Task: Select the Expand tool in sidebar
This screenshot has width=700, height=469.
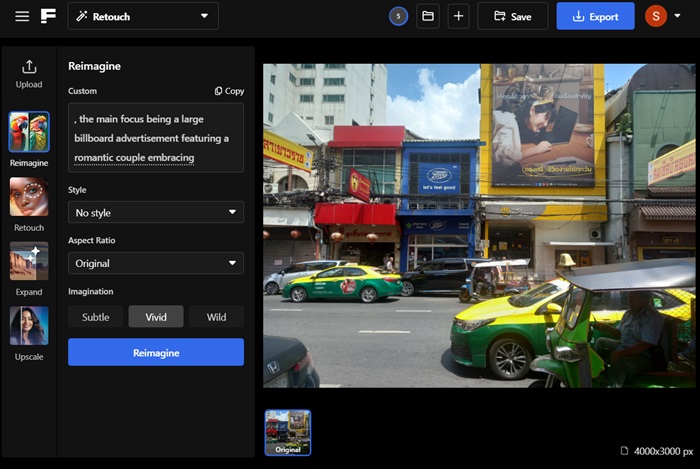Action: pyautogui.click(x=29, y=269)
